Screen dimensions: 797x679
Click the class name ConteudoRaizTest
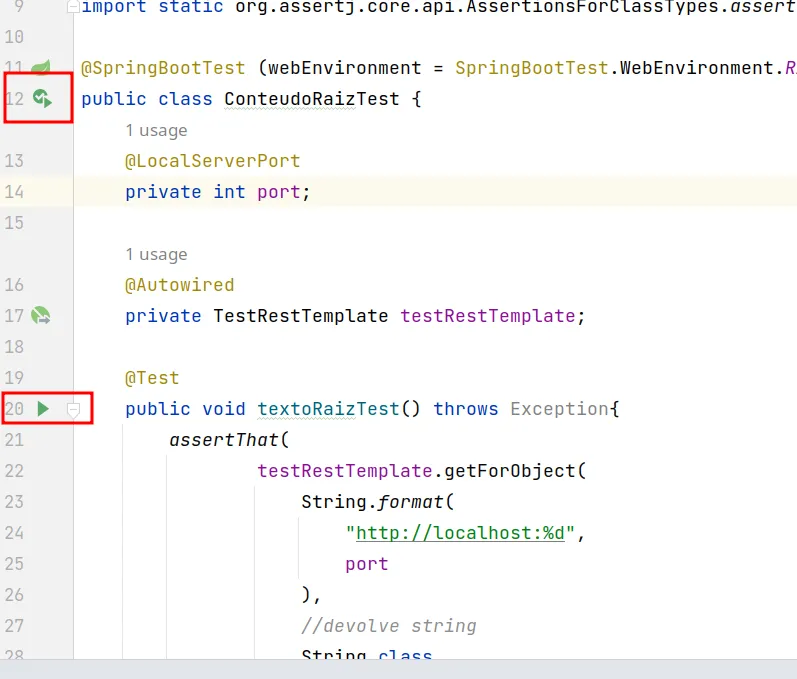312,99
